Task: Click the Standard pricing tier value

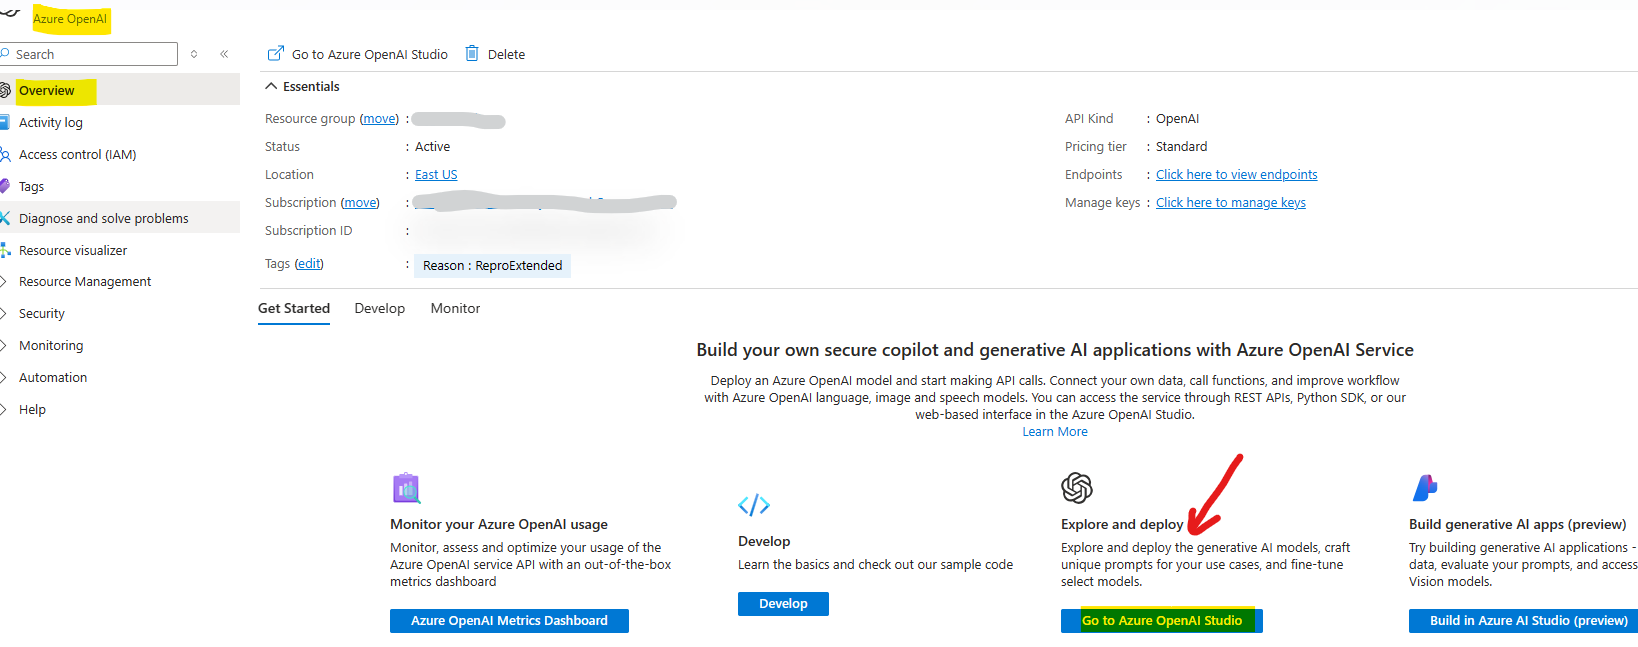Action: pyautogui.click(x=1182, y=146)
